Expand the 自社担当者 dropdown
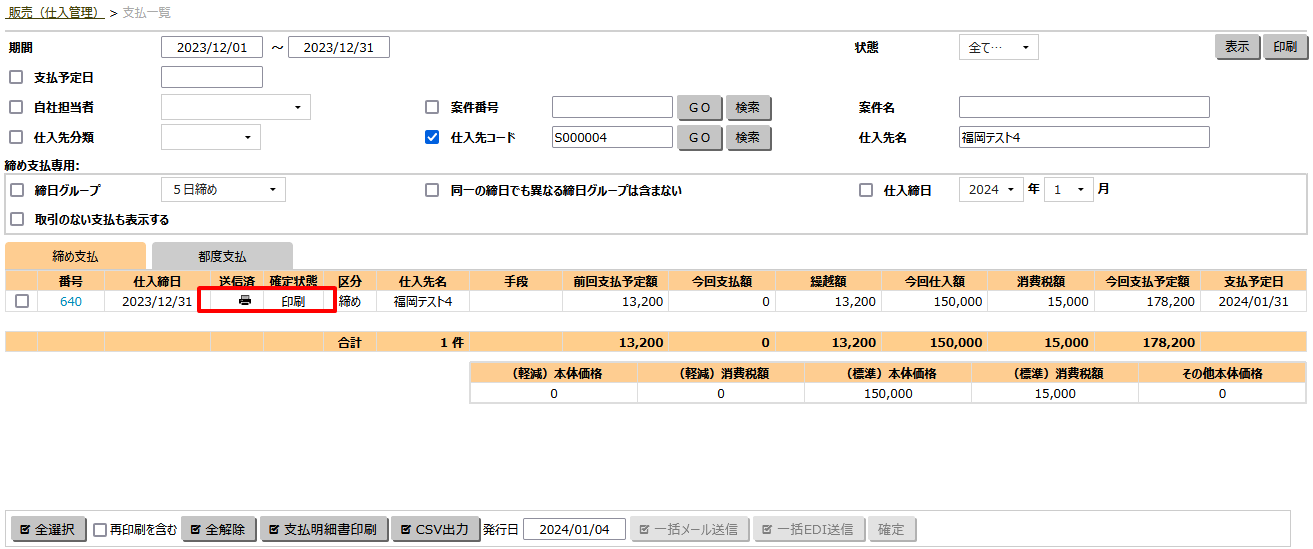 (235, 107)
